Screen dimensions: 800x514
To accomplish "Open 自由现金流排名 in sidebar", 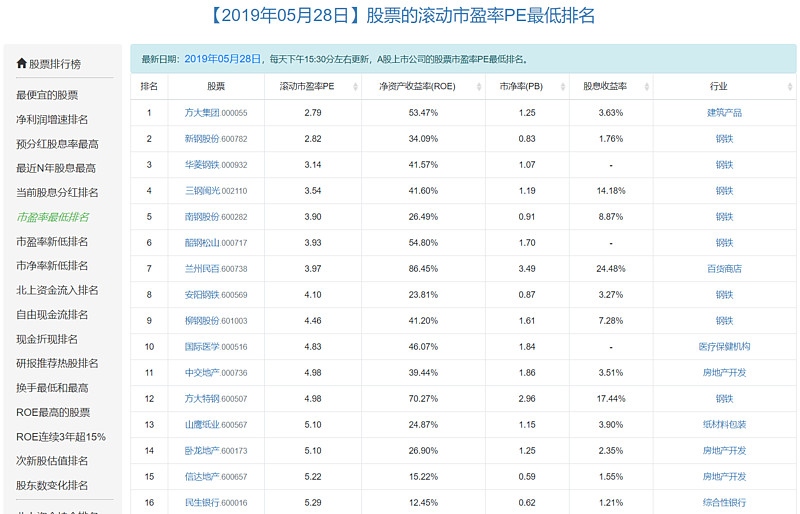I will click(52, 314).
